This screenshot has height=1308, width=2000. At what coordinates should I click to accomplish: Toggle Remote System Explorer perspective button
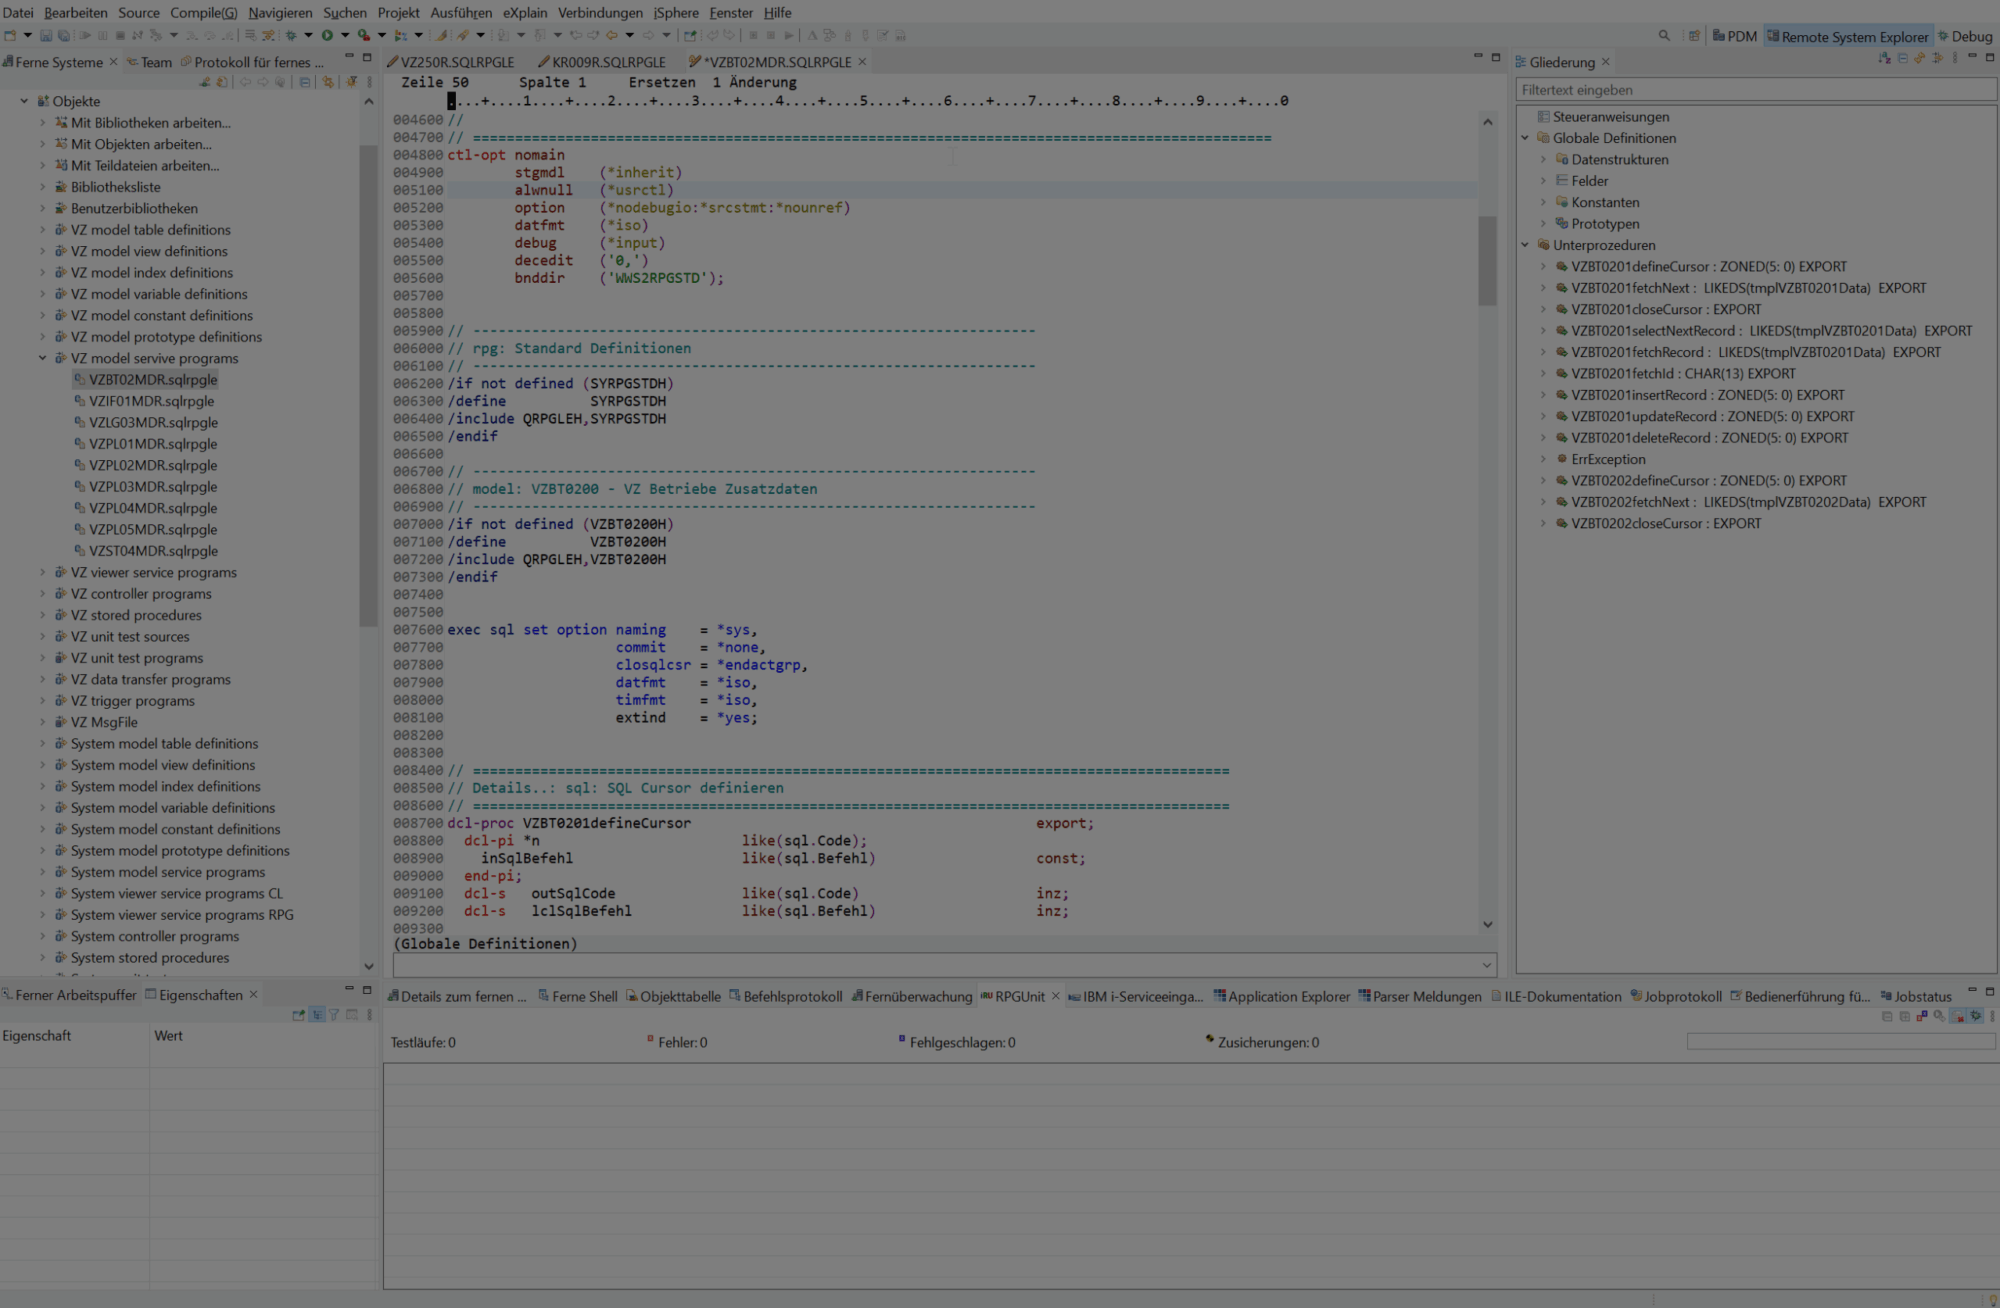(x=1847, y=36)
